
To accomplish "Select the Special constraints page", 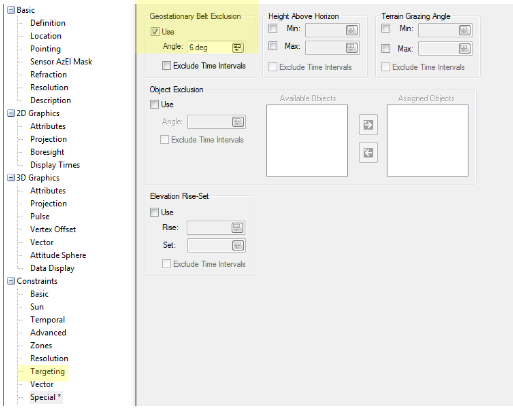I will [43, 397].
